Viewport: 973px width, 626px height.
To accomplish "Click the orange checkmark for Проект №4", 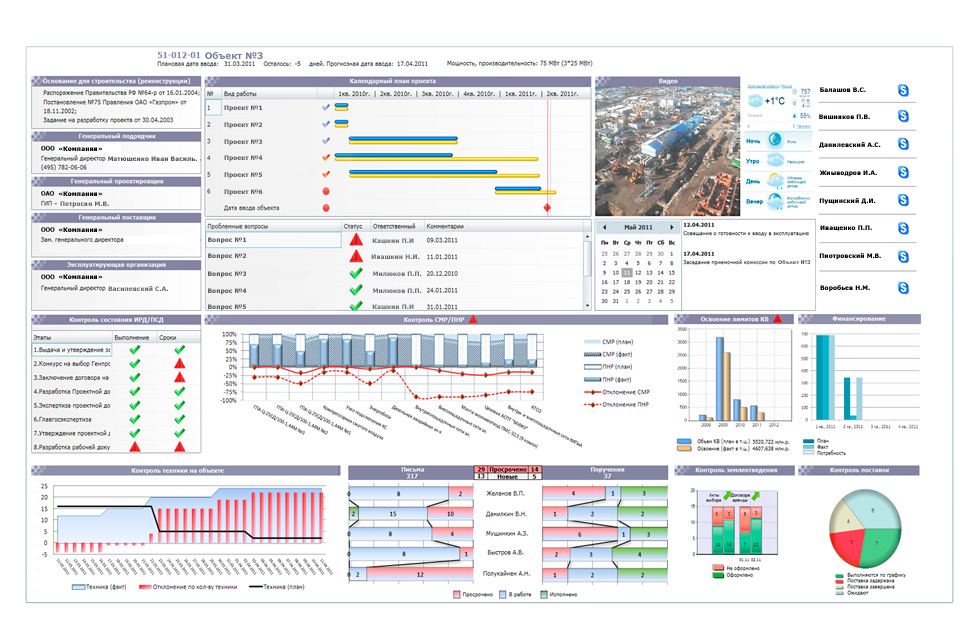I will [326, 158].
